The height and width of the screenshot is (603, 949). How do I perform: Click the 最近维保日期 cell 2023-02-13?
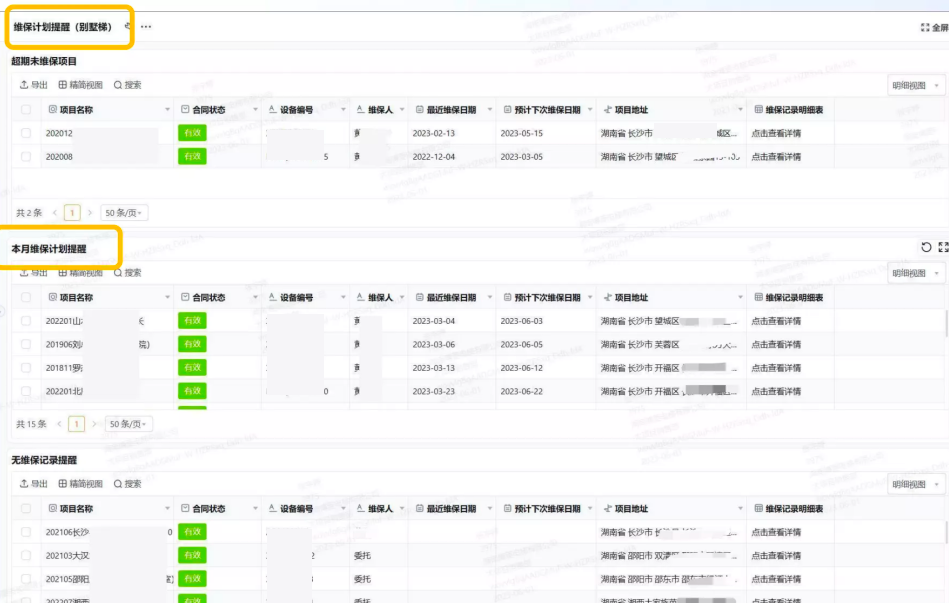[x=433, y=133]
